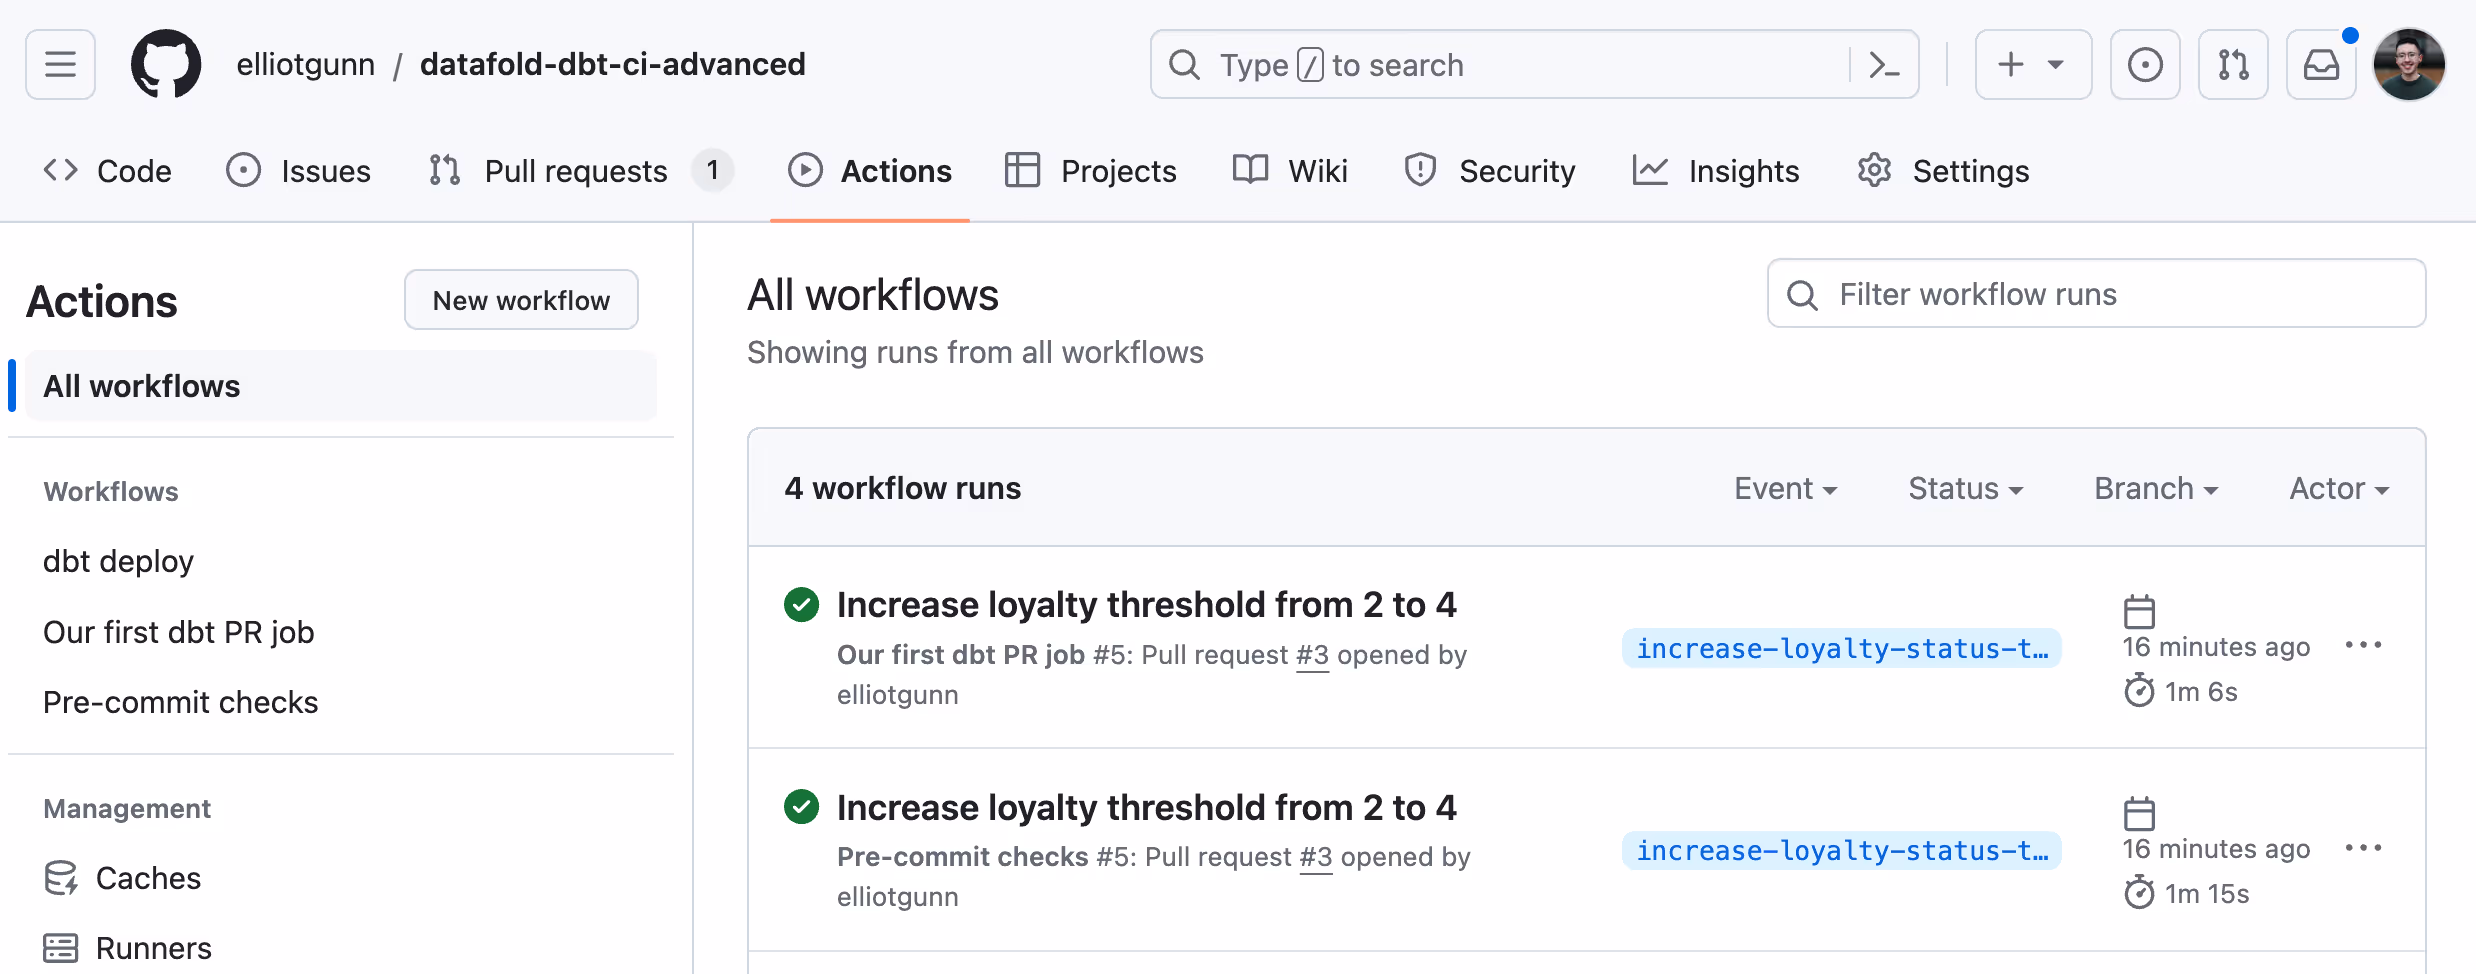Expand the Event filter dropdown
This screenshot has width=2476, height=974.
(1785, 488)
